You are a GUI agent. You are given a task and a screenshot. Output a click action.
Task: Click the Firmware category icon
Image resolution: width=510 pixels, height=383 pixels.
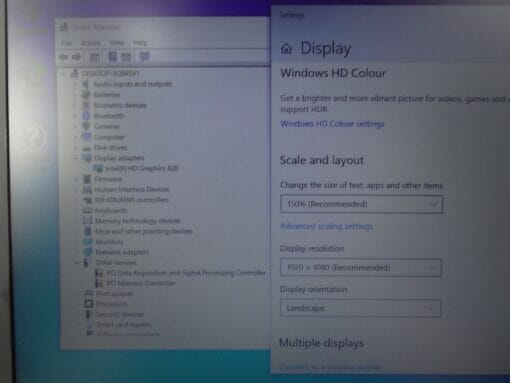[x=87, y=179]
